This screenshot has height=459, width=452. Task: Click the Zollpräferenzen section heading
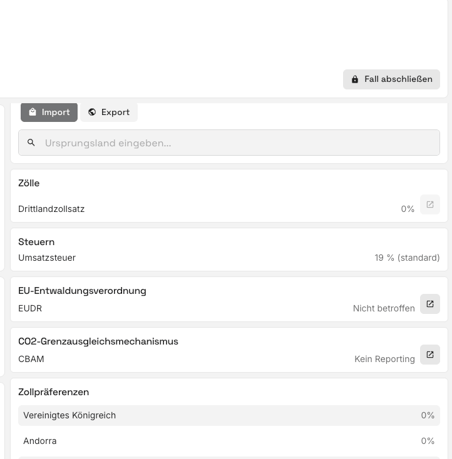[x=54, y=392]
